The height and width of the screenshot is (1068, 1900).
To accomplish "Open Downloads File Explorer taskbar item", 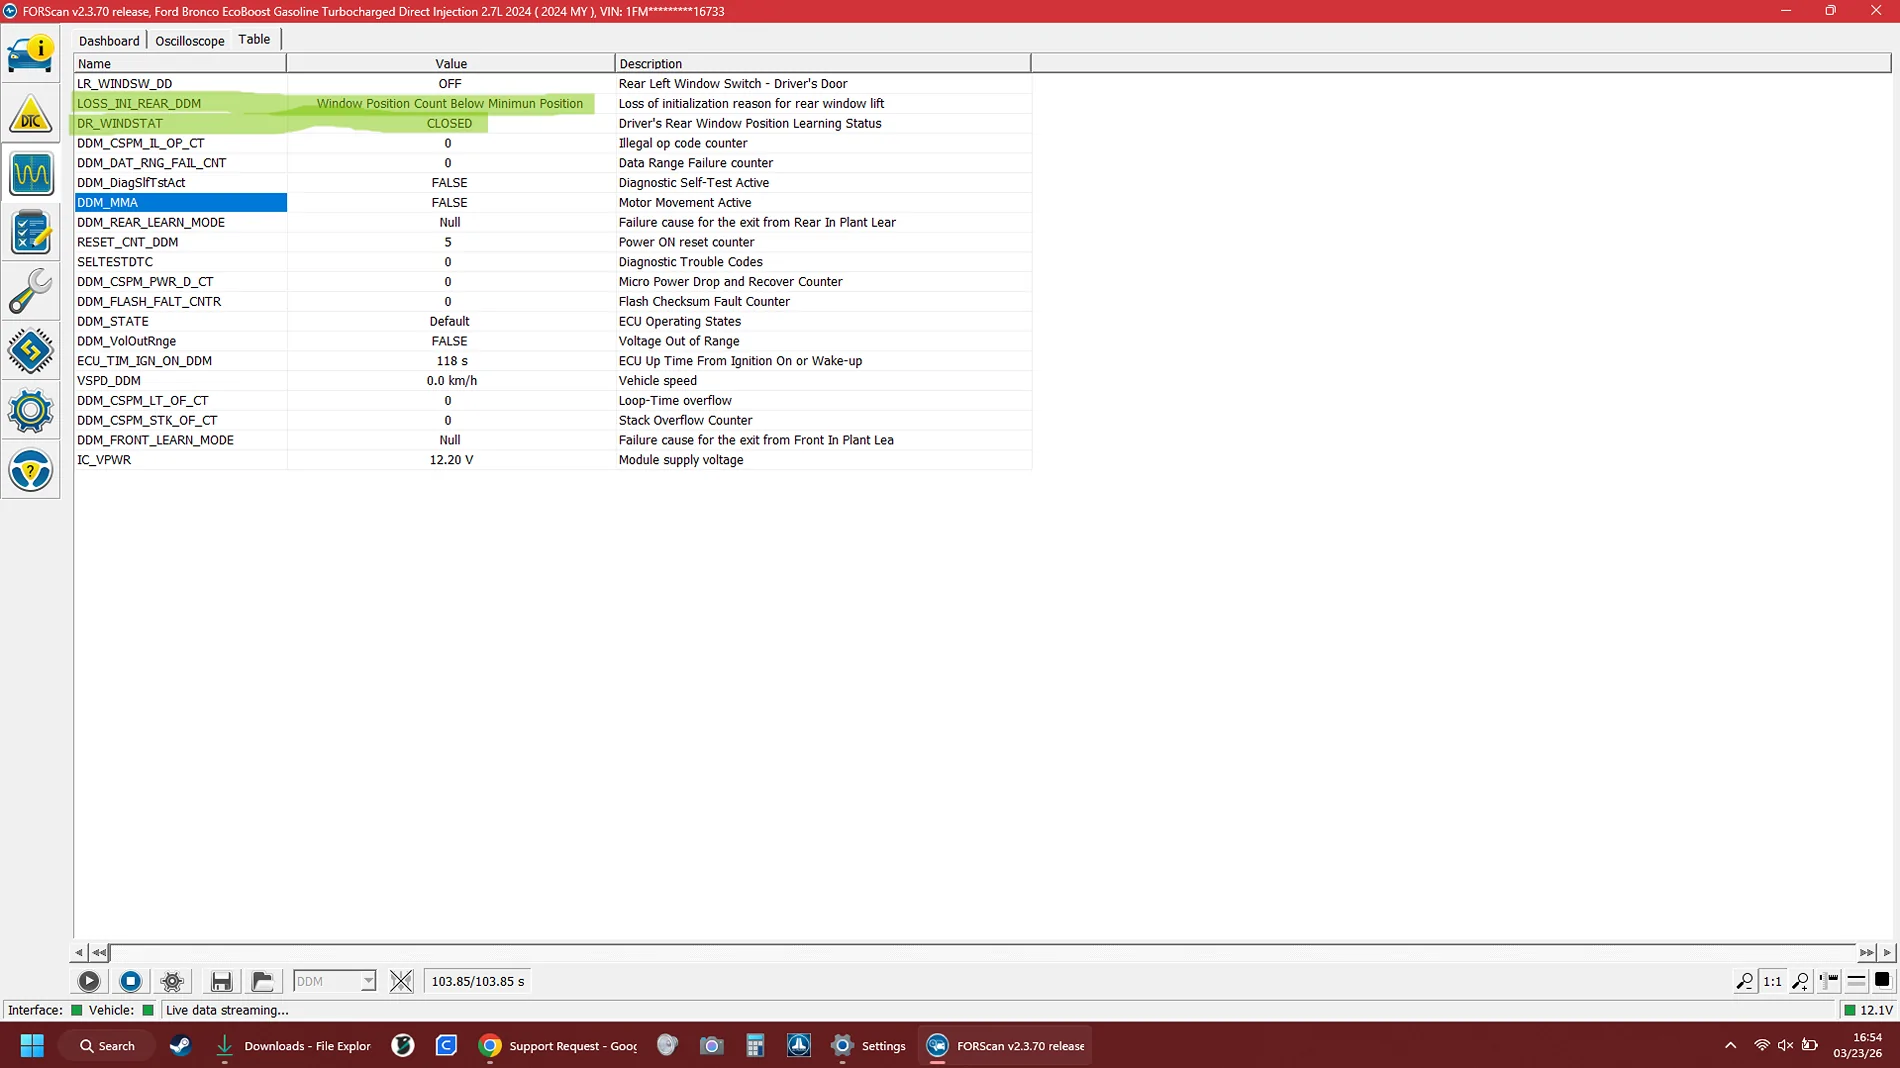I will click(293, 1046).
